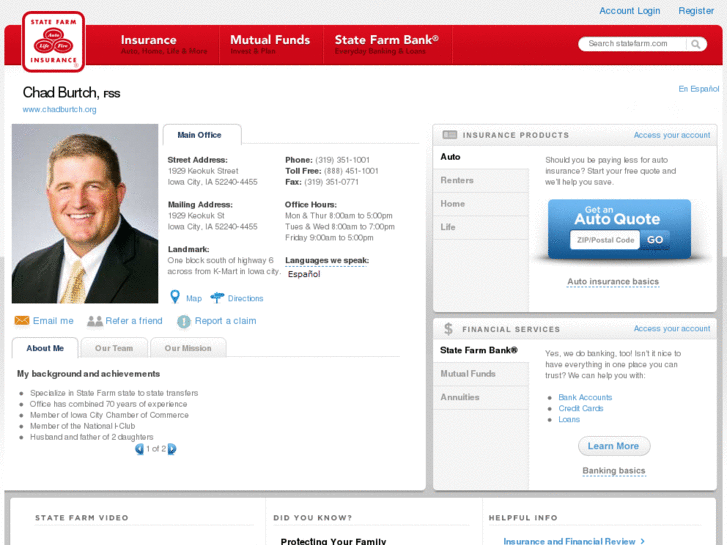The width and height of the screenshot is (727, 545).
Task: Open www.chadburtch.org link
Action: (59, 109)
